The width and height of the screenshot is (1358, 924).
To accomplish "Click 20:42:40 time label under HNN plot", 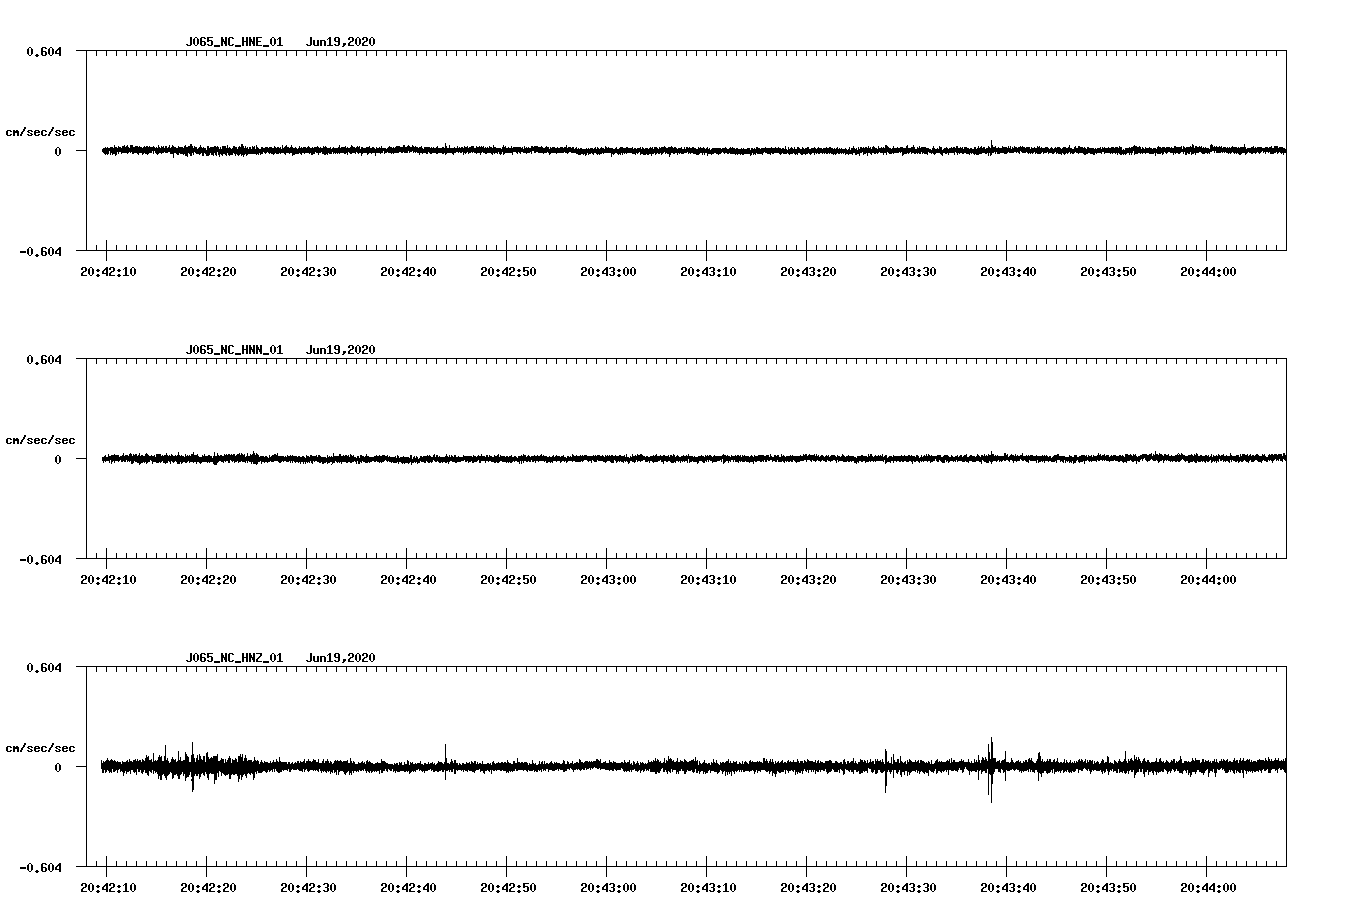I will 408,580.
